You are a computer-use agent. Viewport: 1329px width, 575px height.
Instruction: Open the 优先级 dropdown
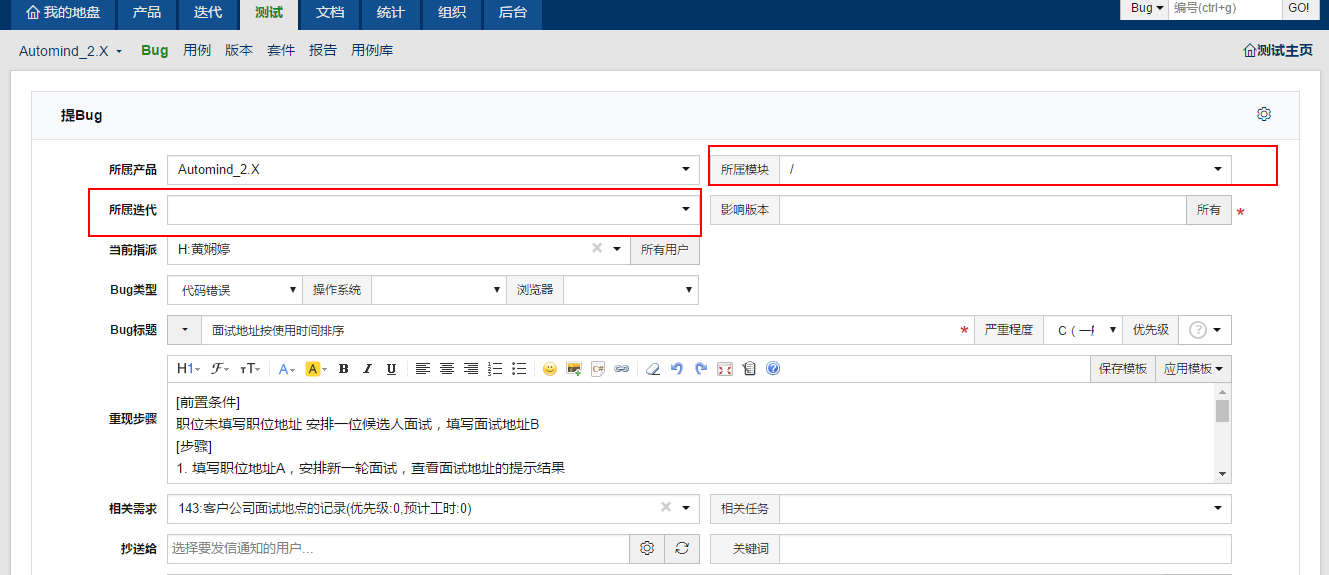(1205, 330)
